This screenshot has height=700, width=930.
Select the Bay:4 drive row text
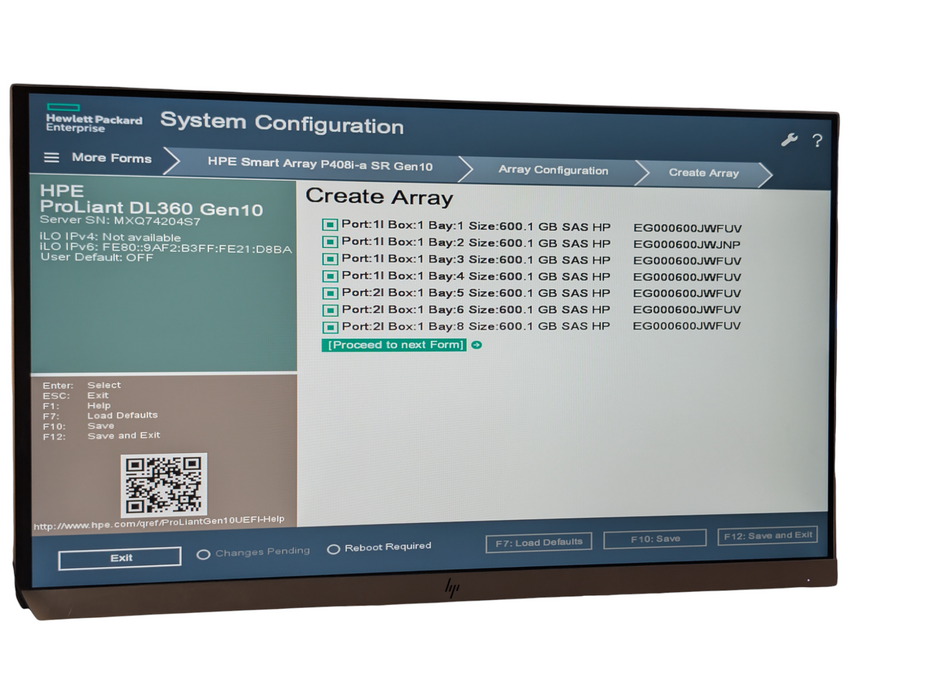[x=476, y=276]
